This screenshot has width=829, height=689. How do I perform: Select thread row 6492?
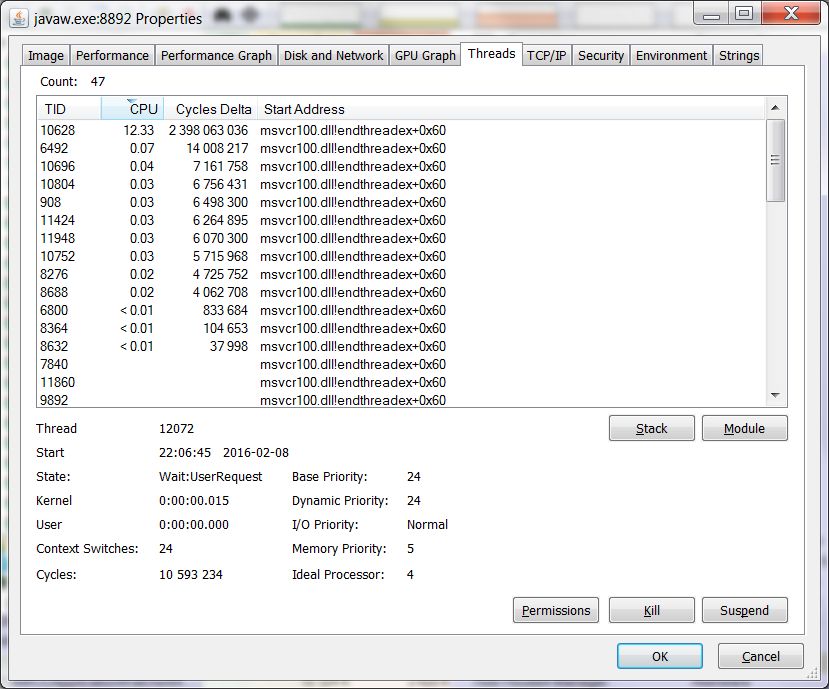[x=401, y=148]
